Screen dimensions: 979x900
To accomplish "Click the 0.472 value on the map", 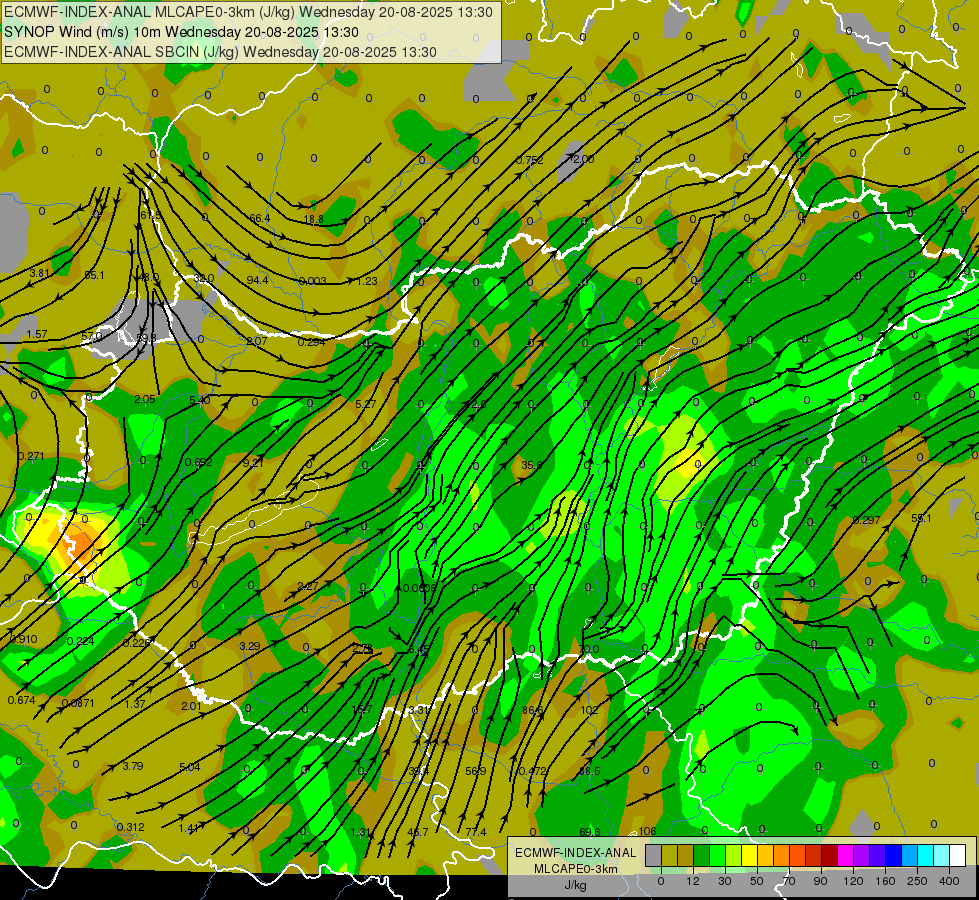I will click(533, 771).
